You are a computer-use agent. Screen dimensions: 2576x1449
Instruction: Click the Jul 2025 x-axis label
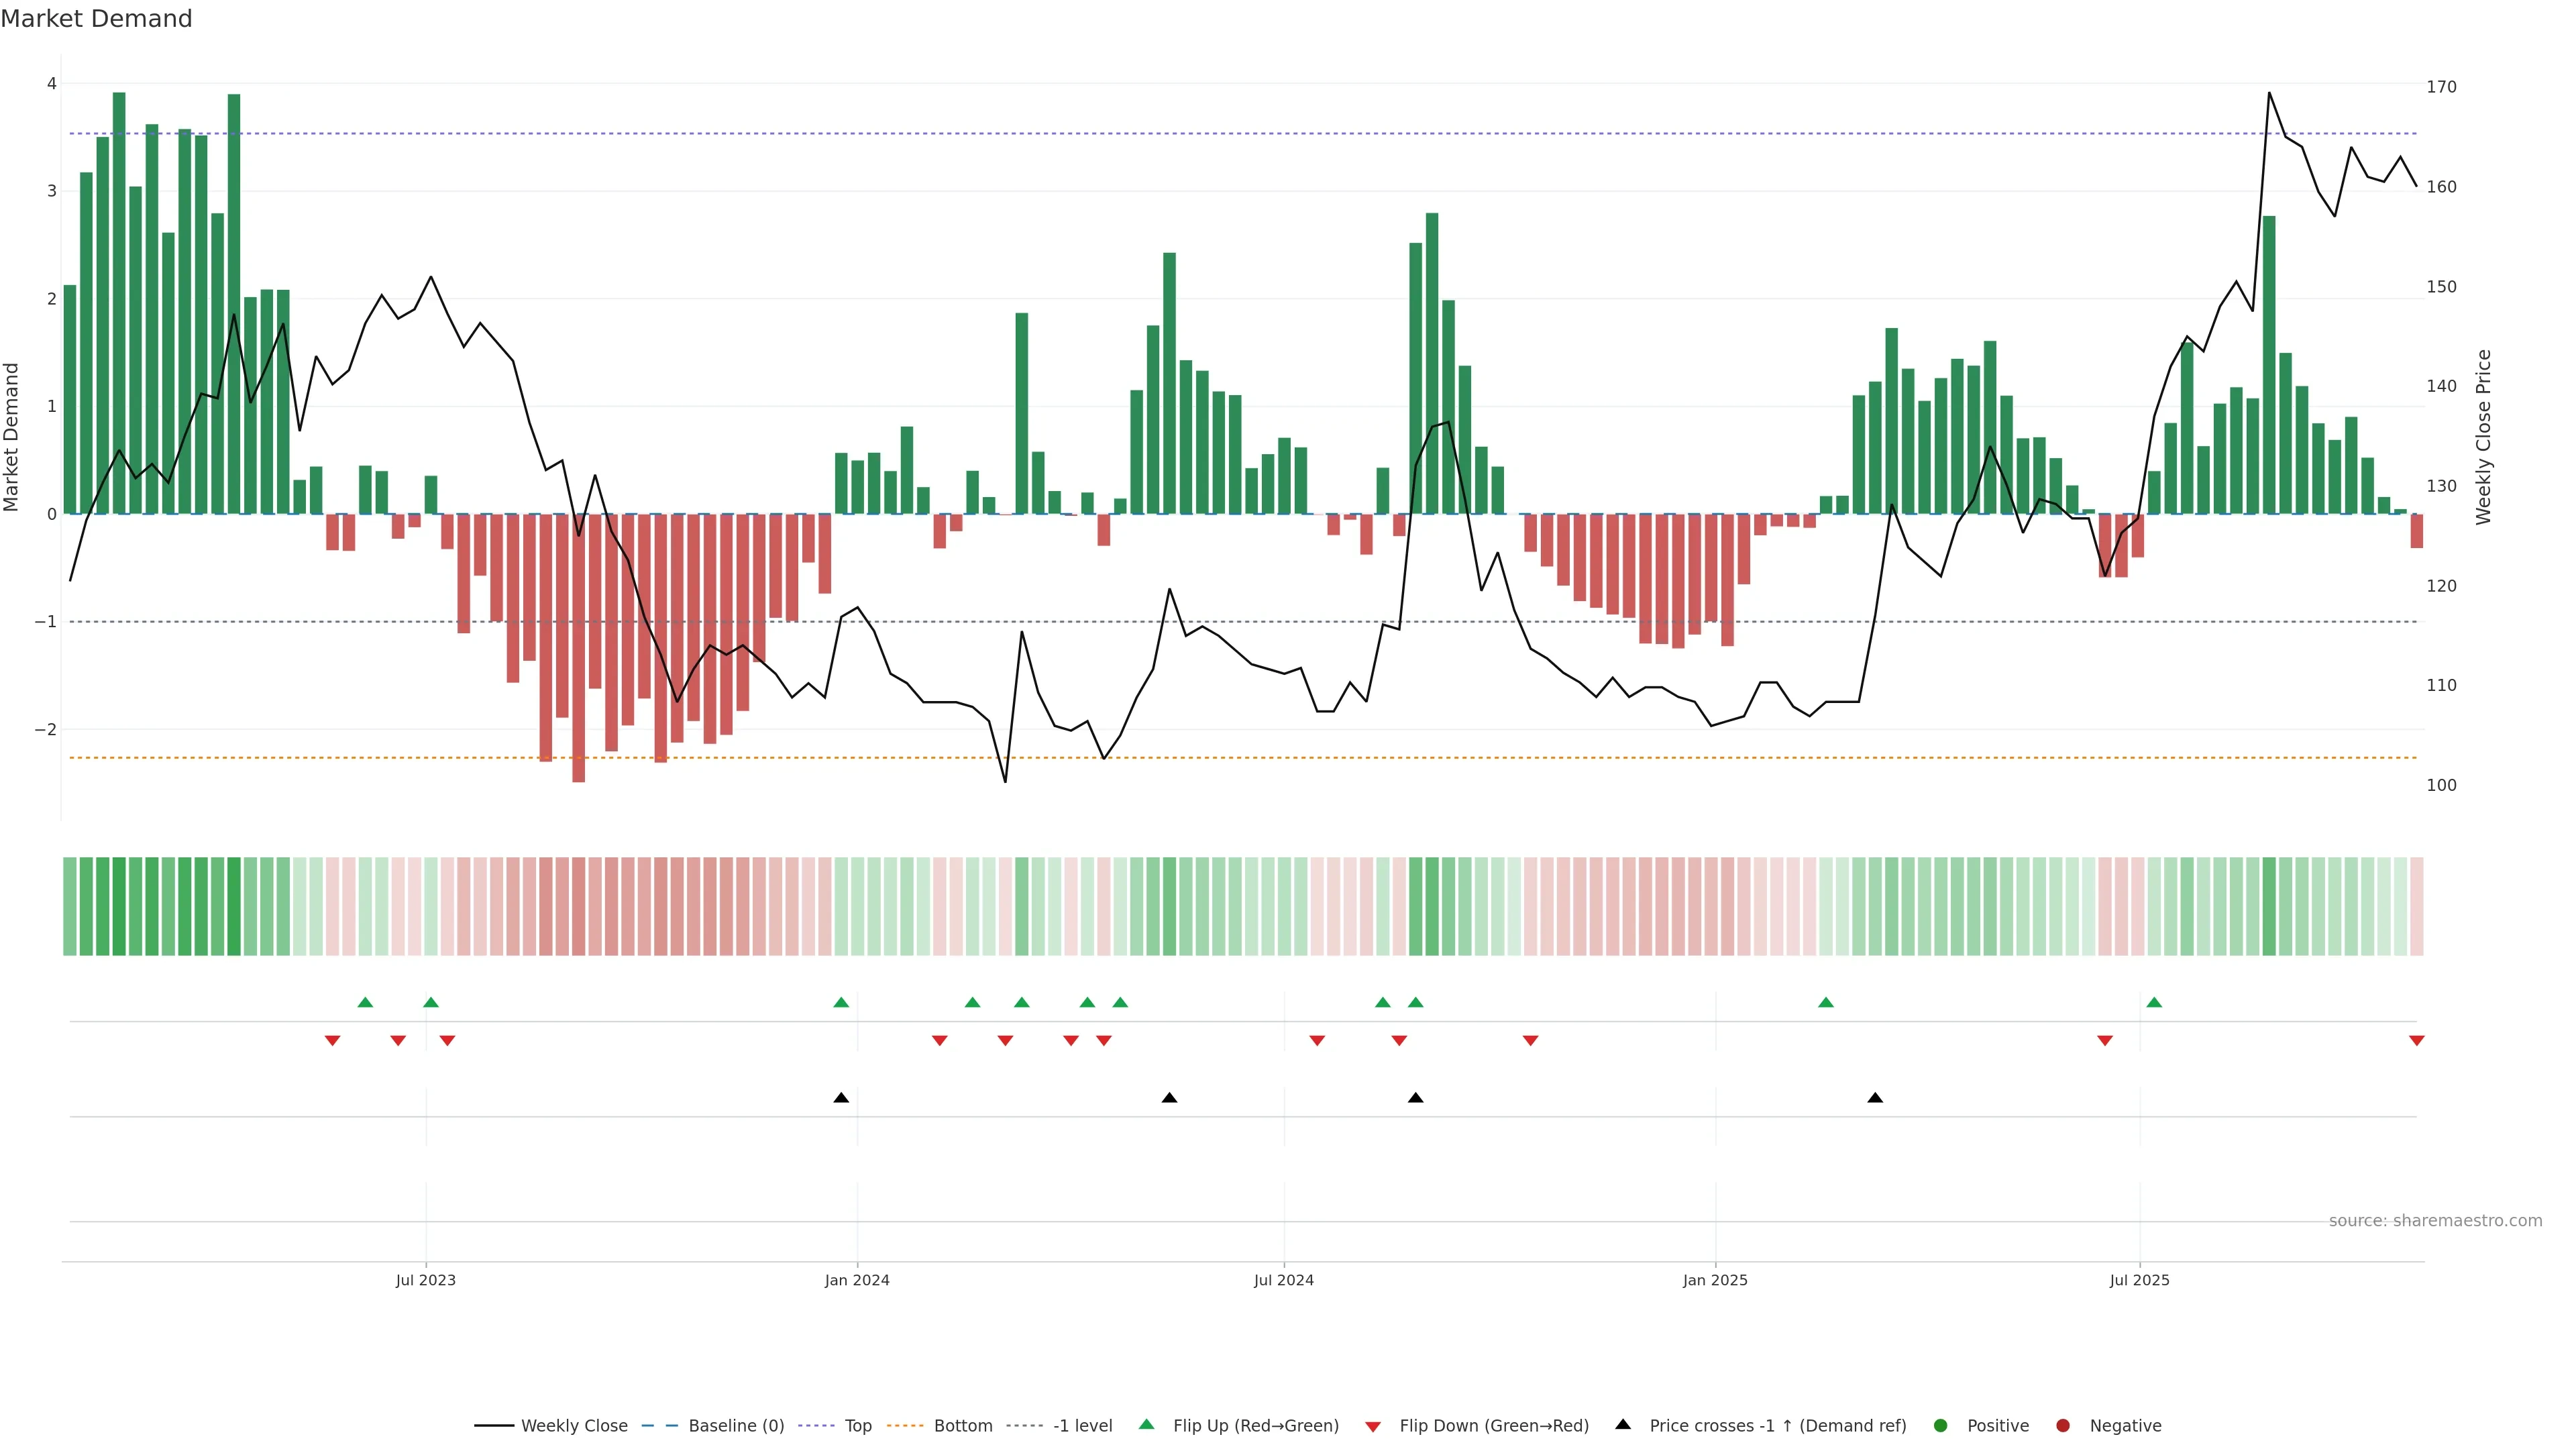[2139, 1280]
